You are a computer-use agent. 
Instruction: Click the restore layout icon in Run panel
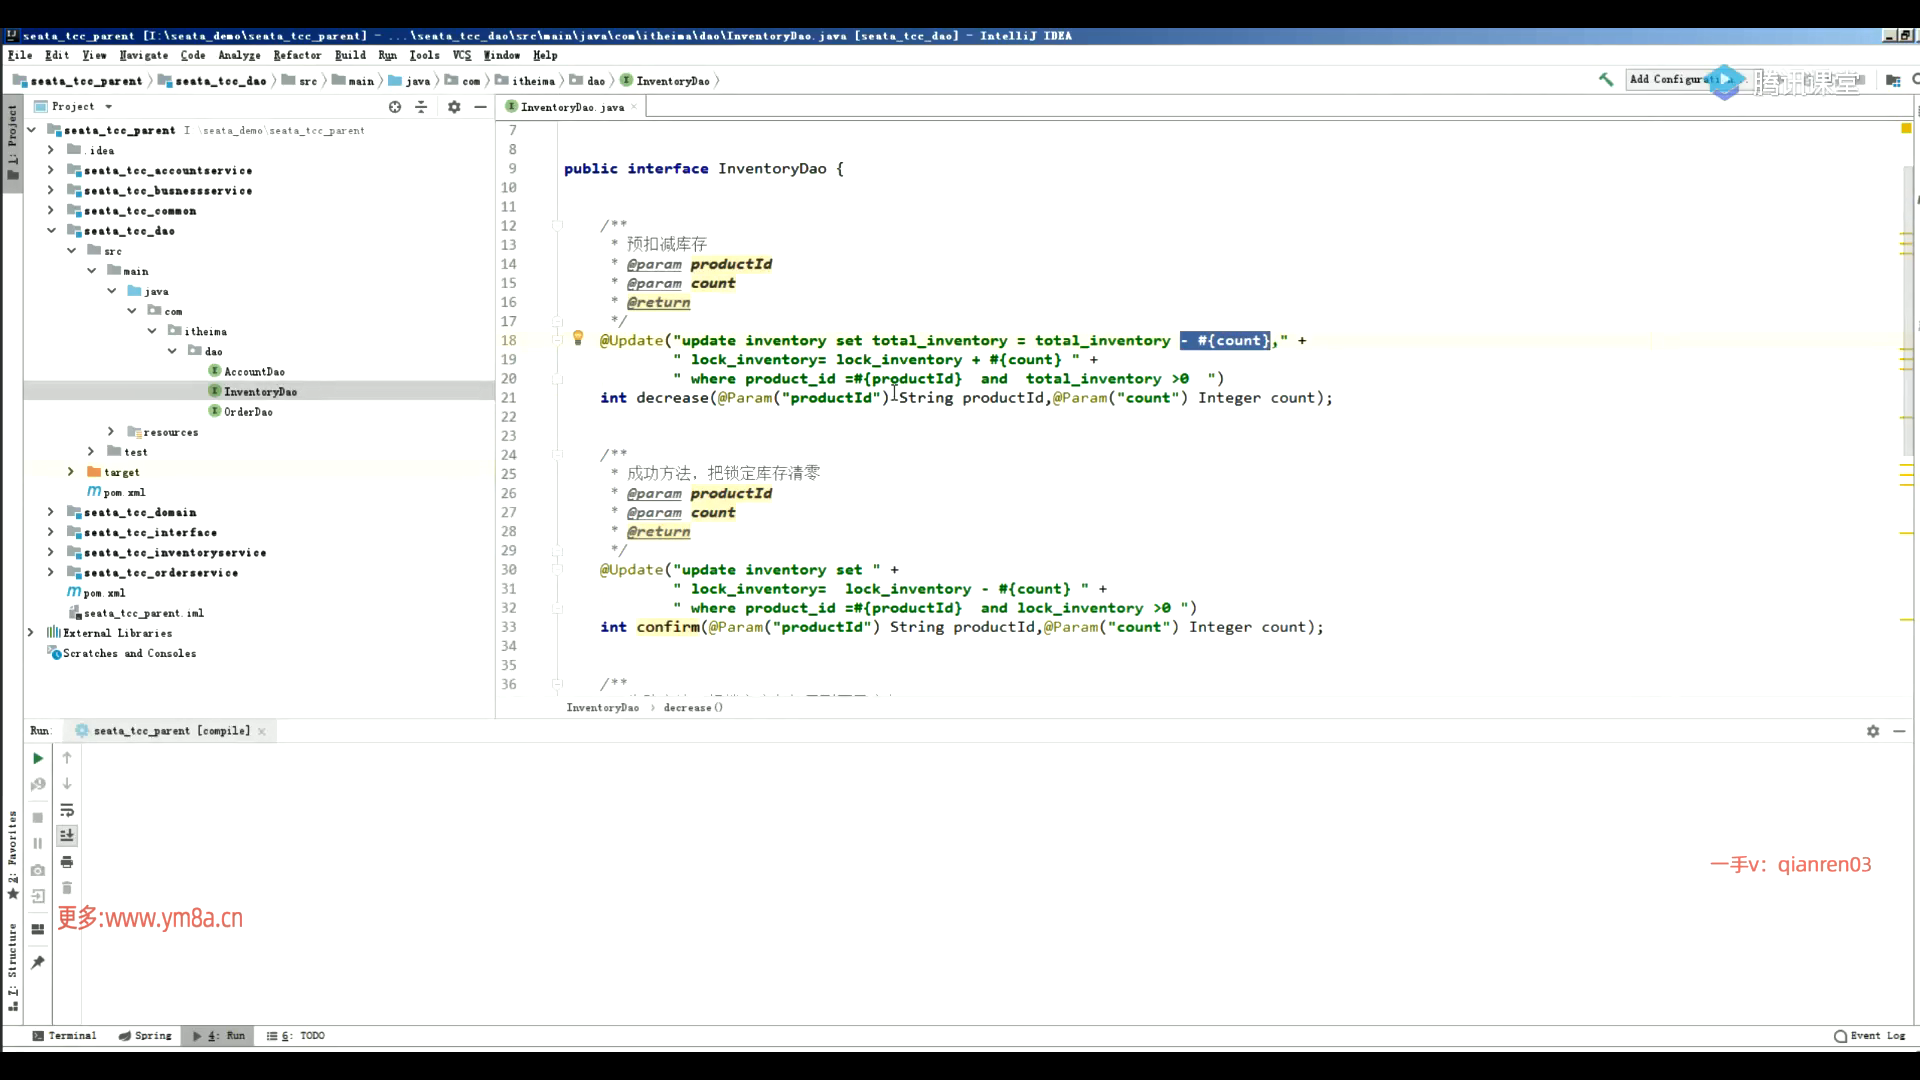(x=38, y=929)
